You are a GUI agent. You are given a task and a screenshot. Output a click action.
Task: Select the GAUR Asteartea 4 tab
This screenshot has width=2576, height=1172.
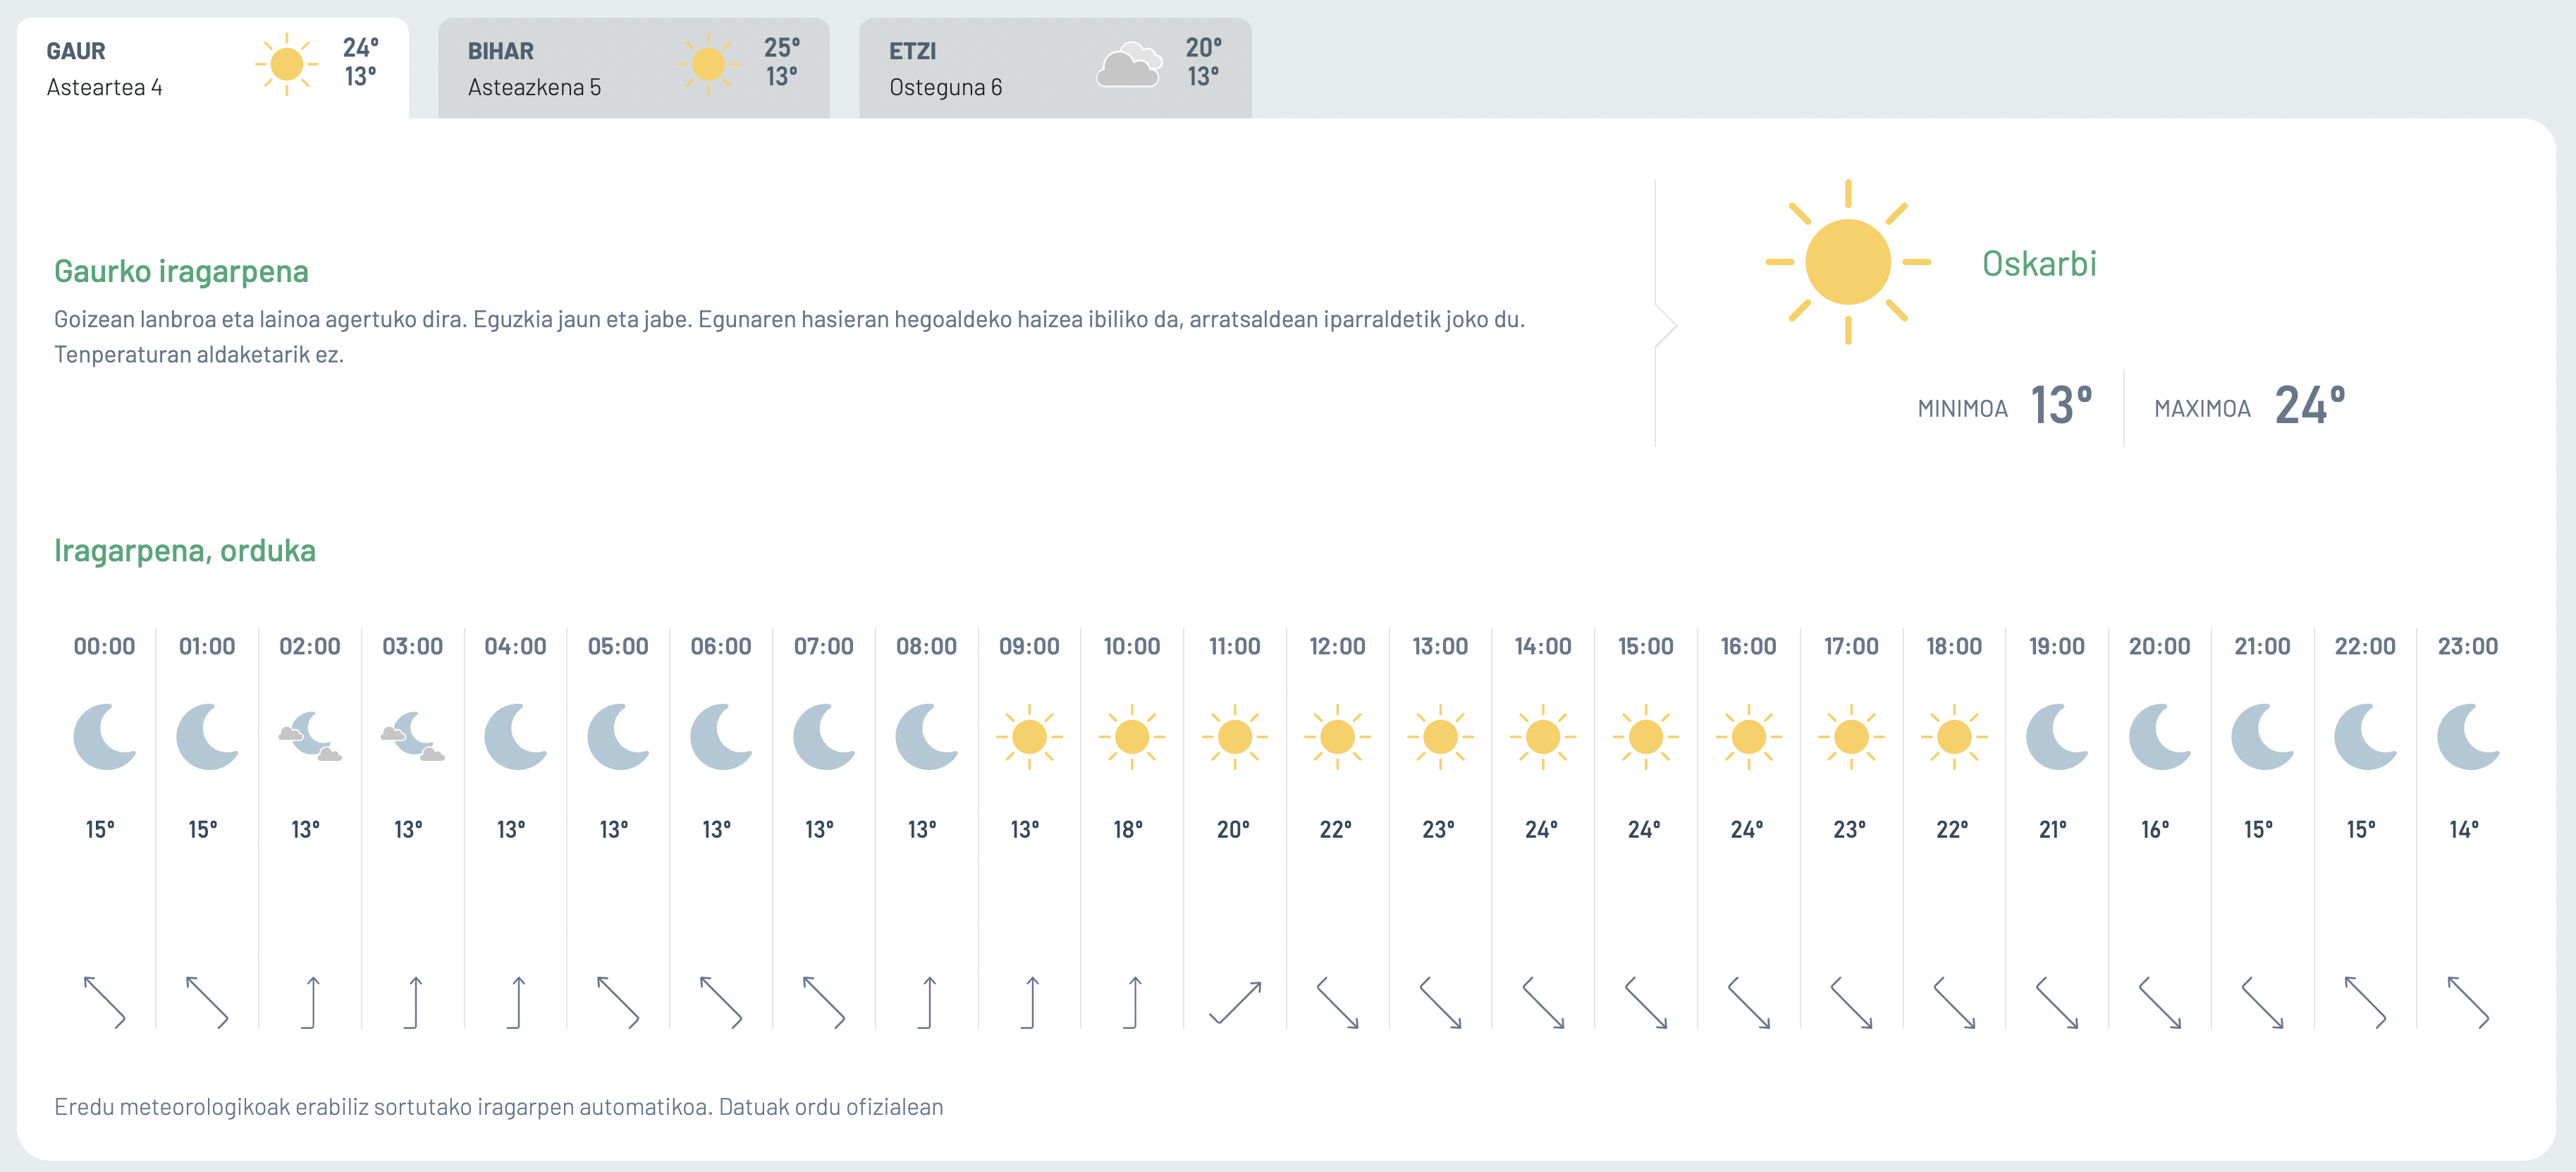(x=212, y=68)
